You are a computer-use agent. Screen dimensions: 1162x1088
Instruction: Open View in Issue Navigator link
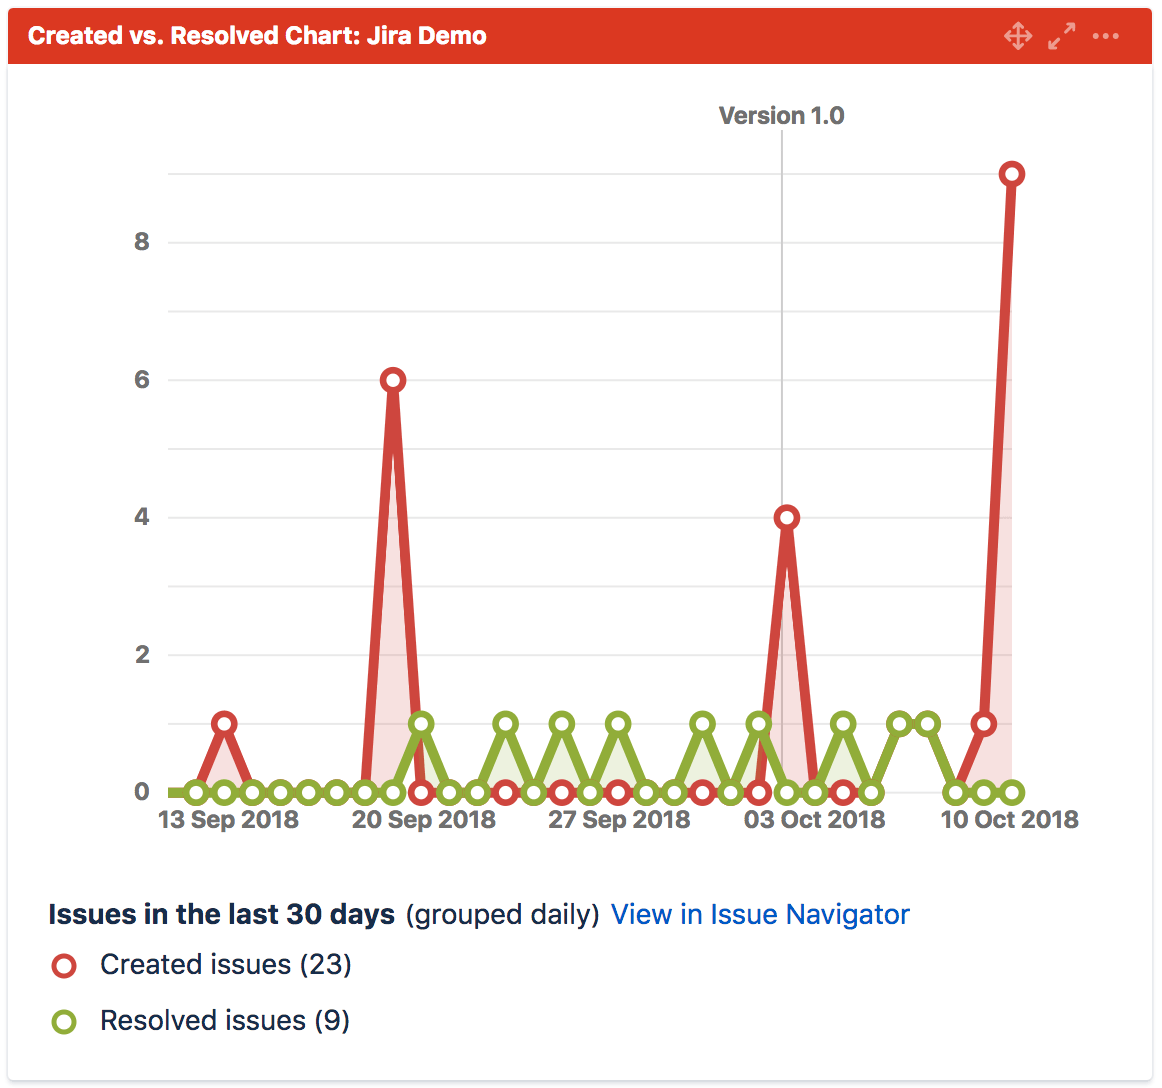click(x=760, y=914)
